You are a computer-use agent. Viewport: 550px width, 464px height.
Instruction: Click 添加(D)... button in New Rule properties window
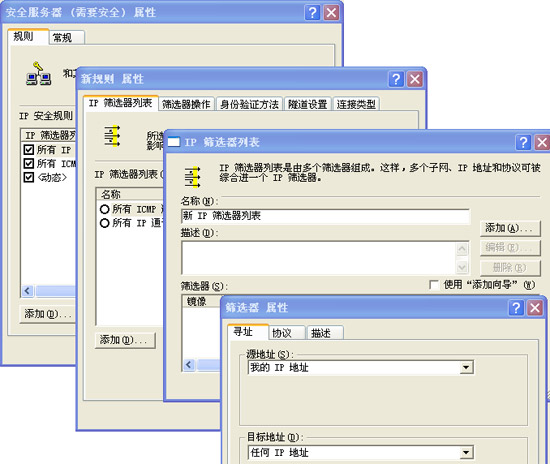[x=125, y=340]
